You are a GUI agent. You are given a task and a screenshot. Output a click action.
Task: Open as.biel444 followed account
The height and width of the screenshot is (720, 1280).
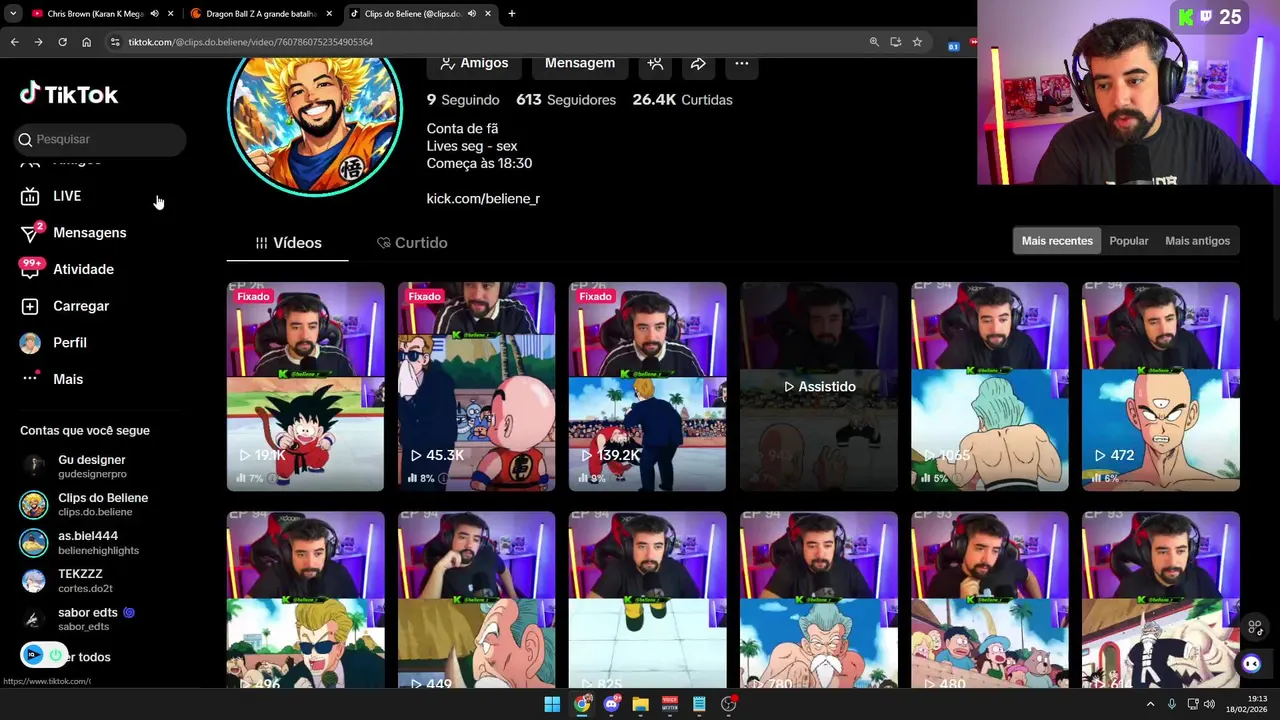[x=90, y=543]
